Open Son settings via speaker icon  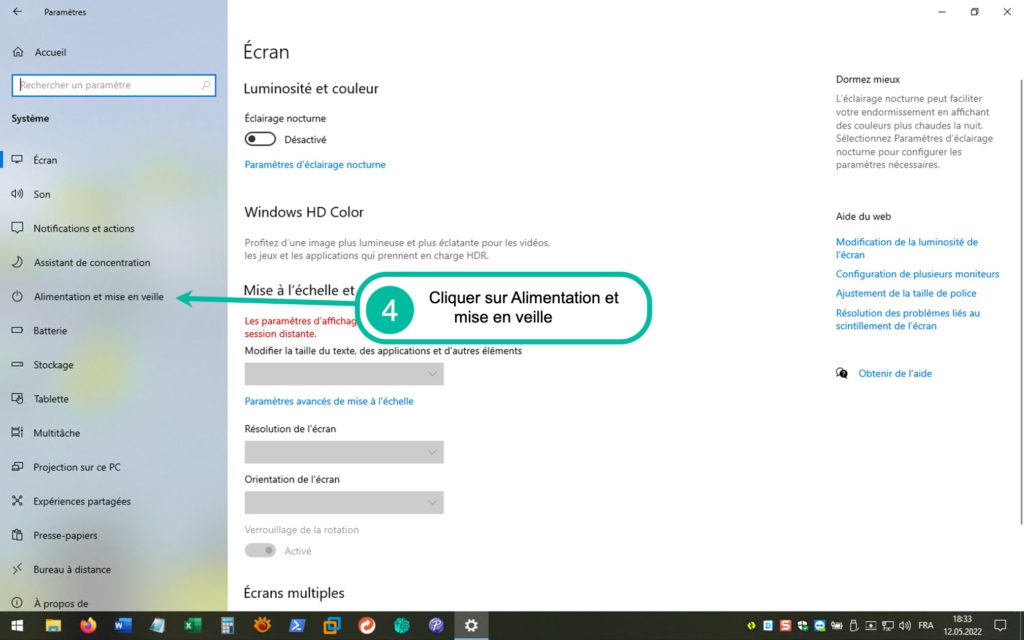click(x=17, y=194)
